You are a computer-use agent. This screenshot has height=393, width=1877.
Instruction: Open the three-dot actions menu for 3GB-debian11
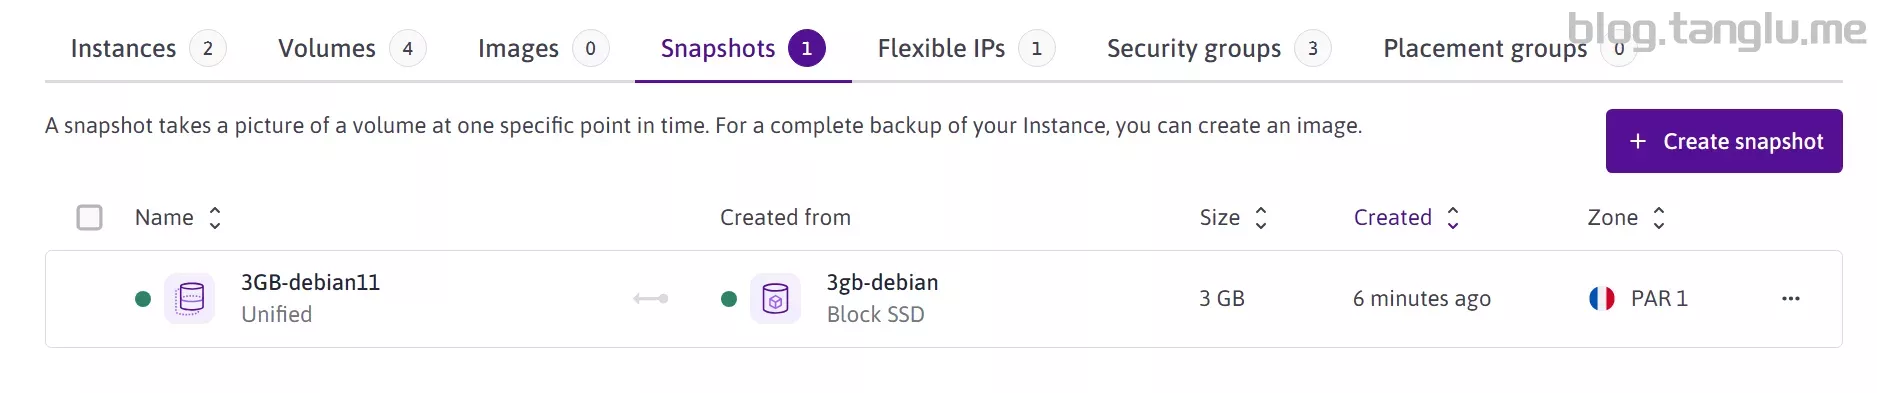point(1790,298)
